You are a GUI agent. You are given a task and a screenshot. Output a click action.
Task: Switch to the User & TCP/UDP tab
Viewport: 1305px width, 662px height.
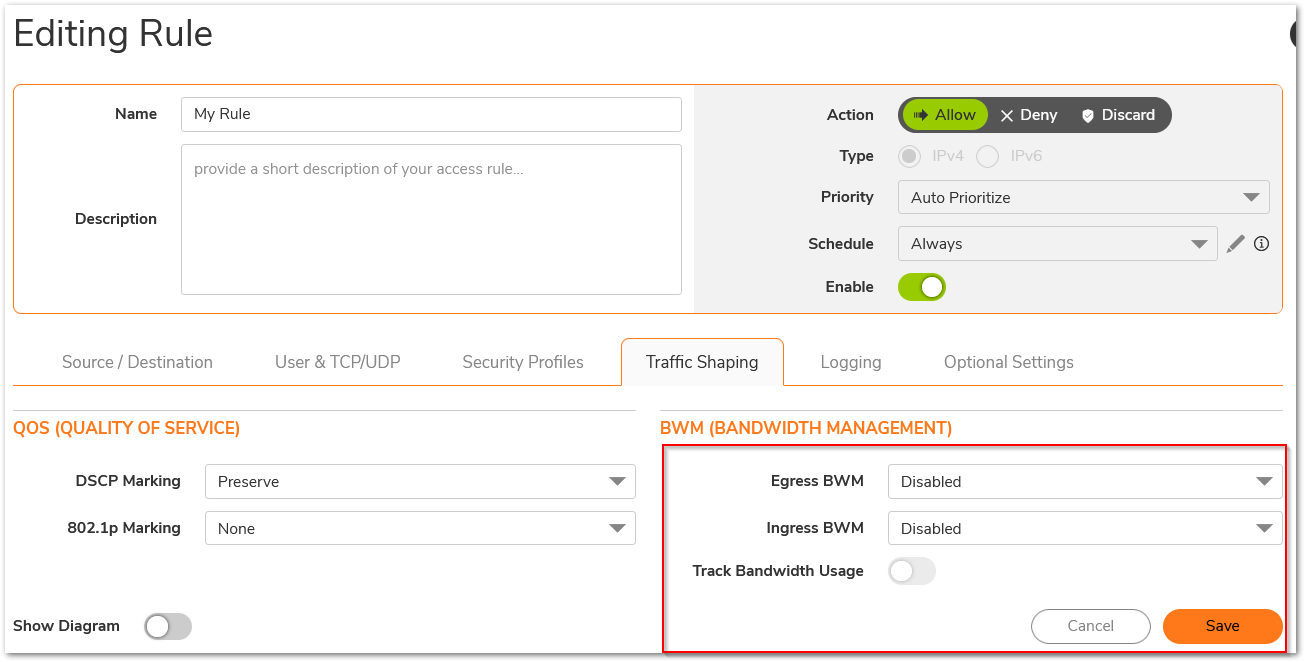click(x=338, y=362)
